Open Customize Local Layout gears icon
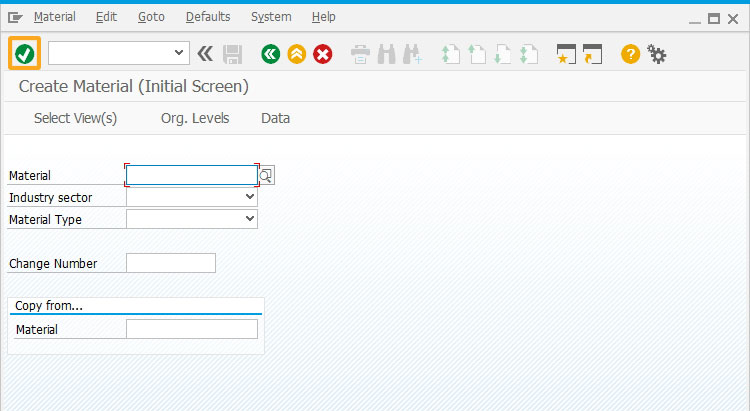The width and height of the screenshot is (750, 411). (656, 54)
